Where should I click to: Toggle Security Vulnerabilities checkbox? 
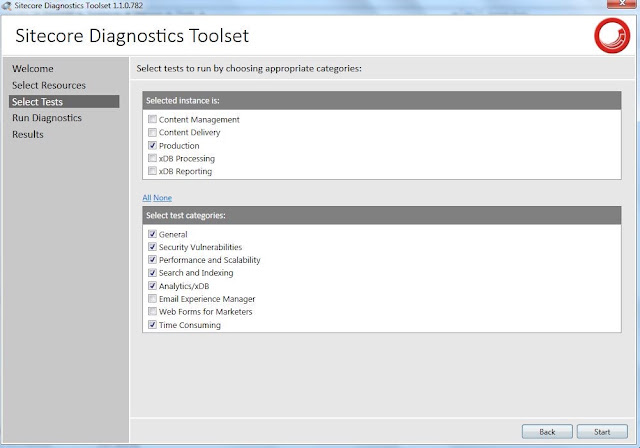[x=152, y=247]
